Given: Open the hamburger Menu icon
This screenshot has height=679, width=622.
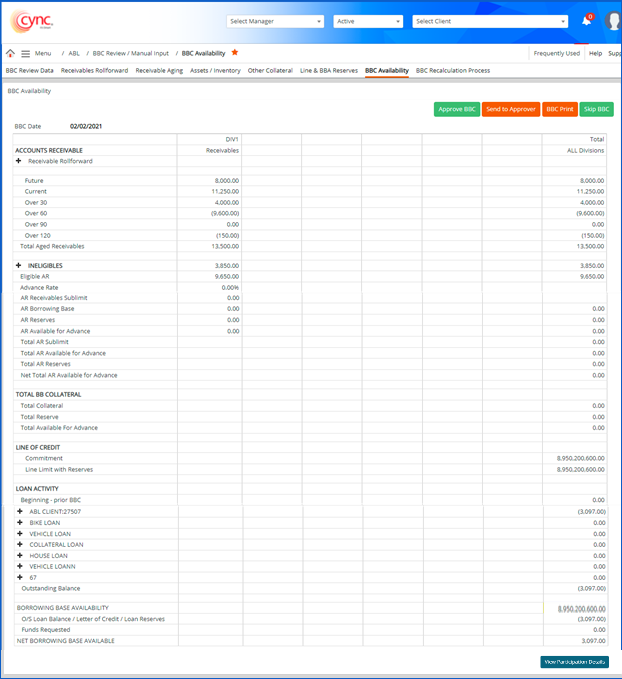Looking at the screenshot, I should pos(25,53).
